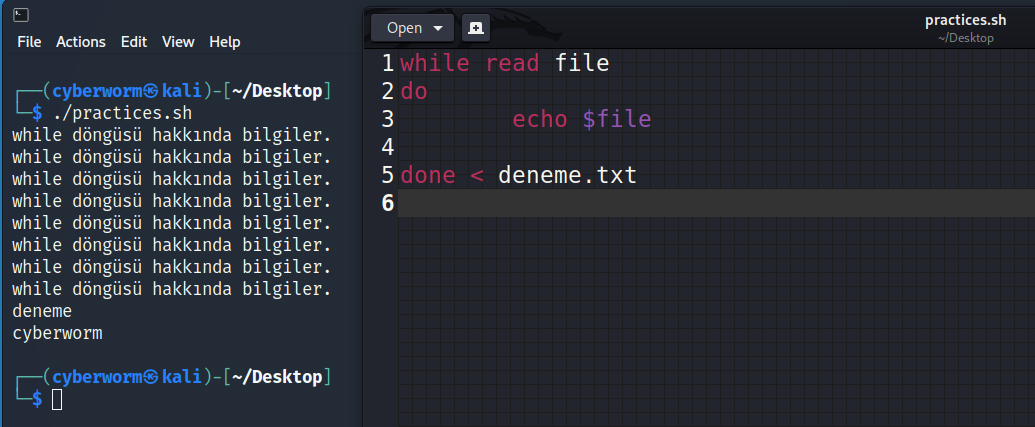Click the new document icon beside Open
Viewport: 1035px width, 427px height.
[x=476, y=28]
